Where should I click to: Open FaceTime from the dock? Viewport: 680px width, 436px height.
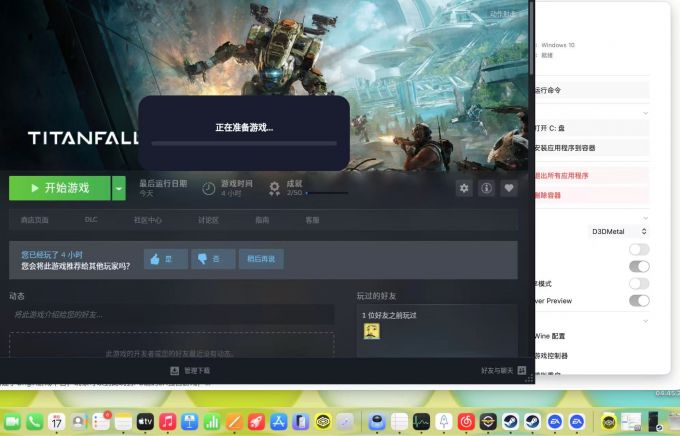coord(13,422)
